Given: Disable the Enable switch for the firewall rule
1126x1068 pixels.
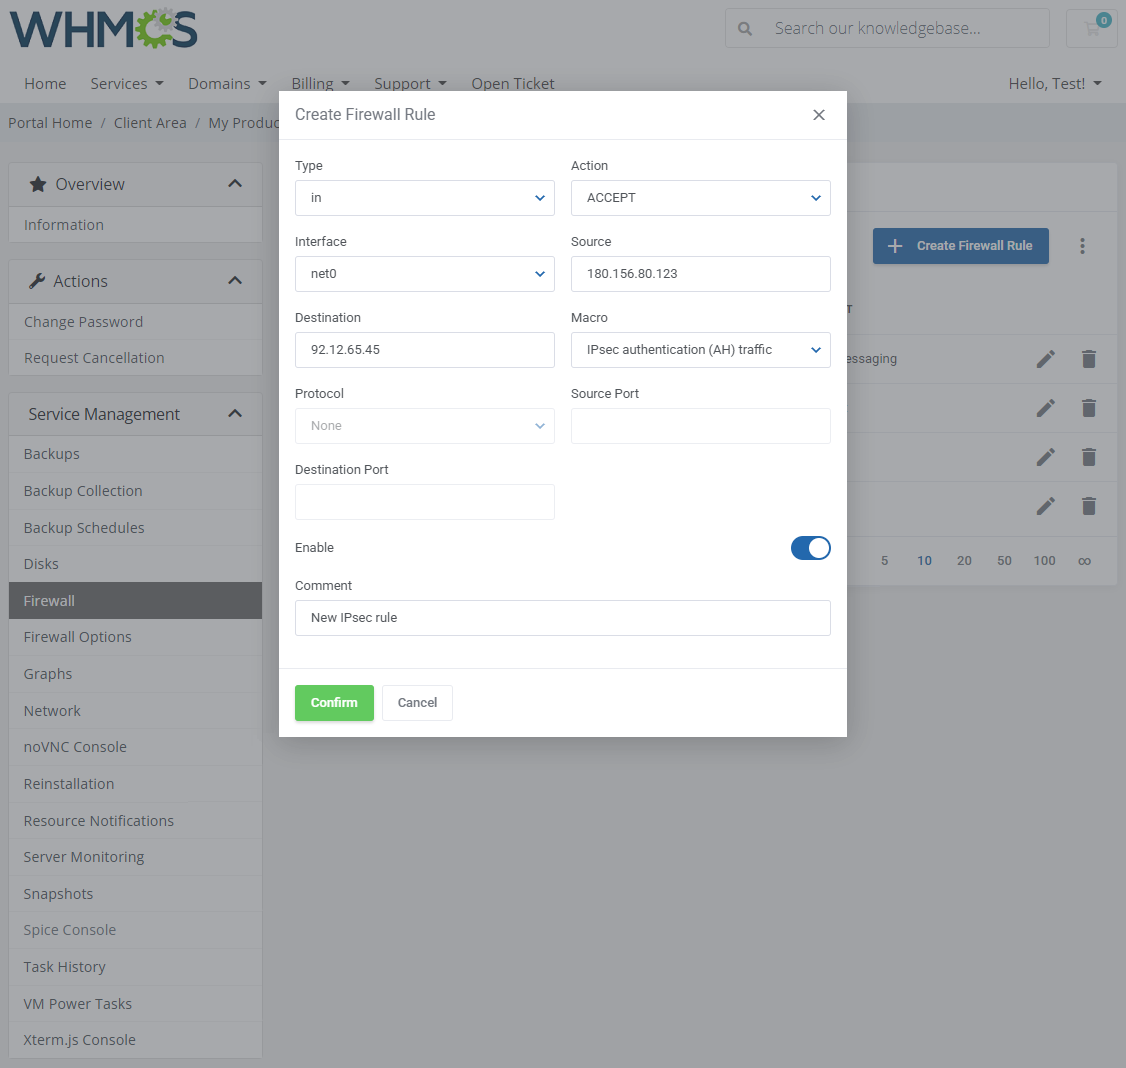Looking at the screenshot, I should tap(810, 548).
